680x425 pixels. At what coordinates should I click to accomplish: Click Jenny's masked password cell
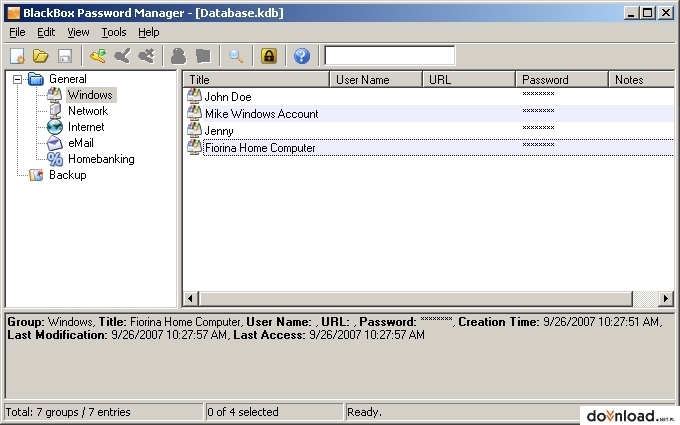[x=538, y=128]
